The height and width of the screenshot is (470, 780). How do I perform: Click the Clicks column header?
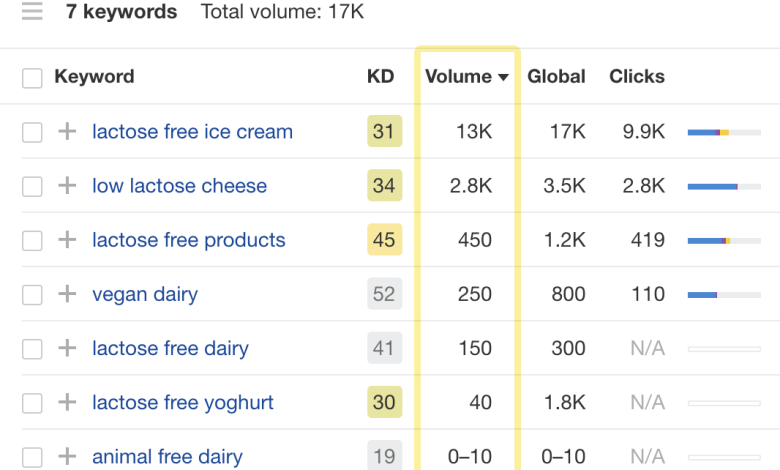point(637,76)
